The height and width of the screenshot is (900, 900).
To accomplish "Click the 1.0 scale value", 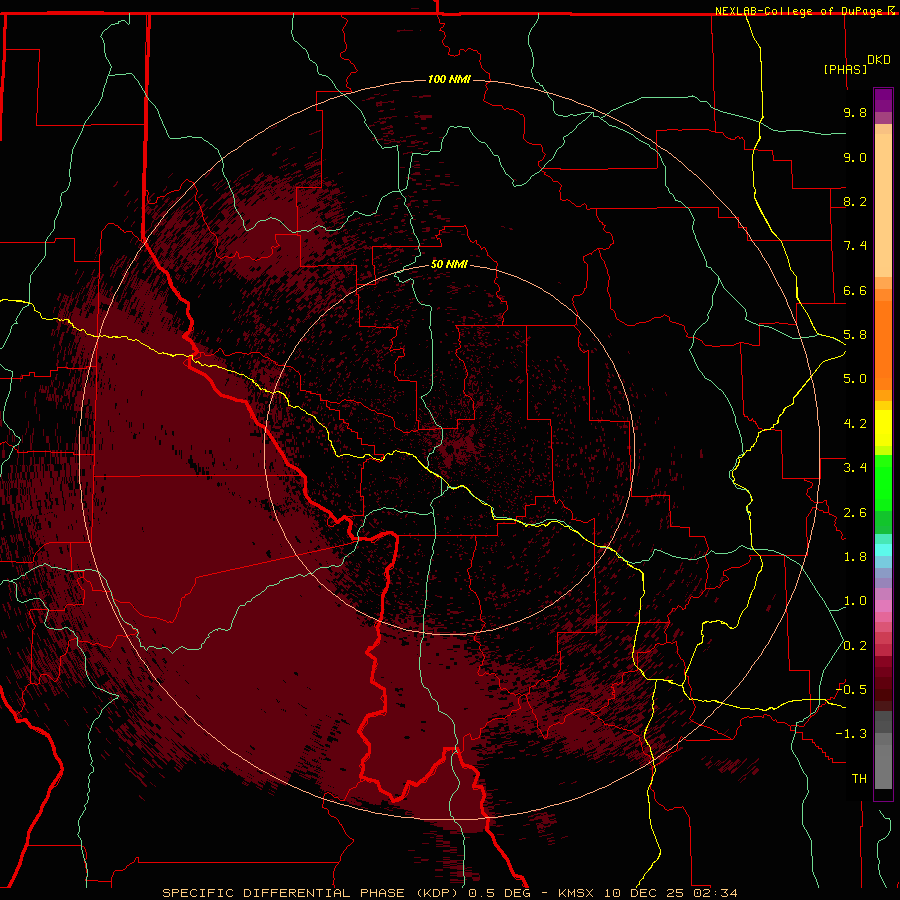I will pos(855,601).
